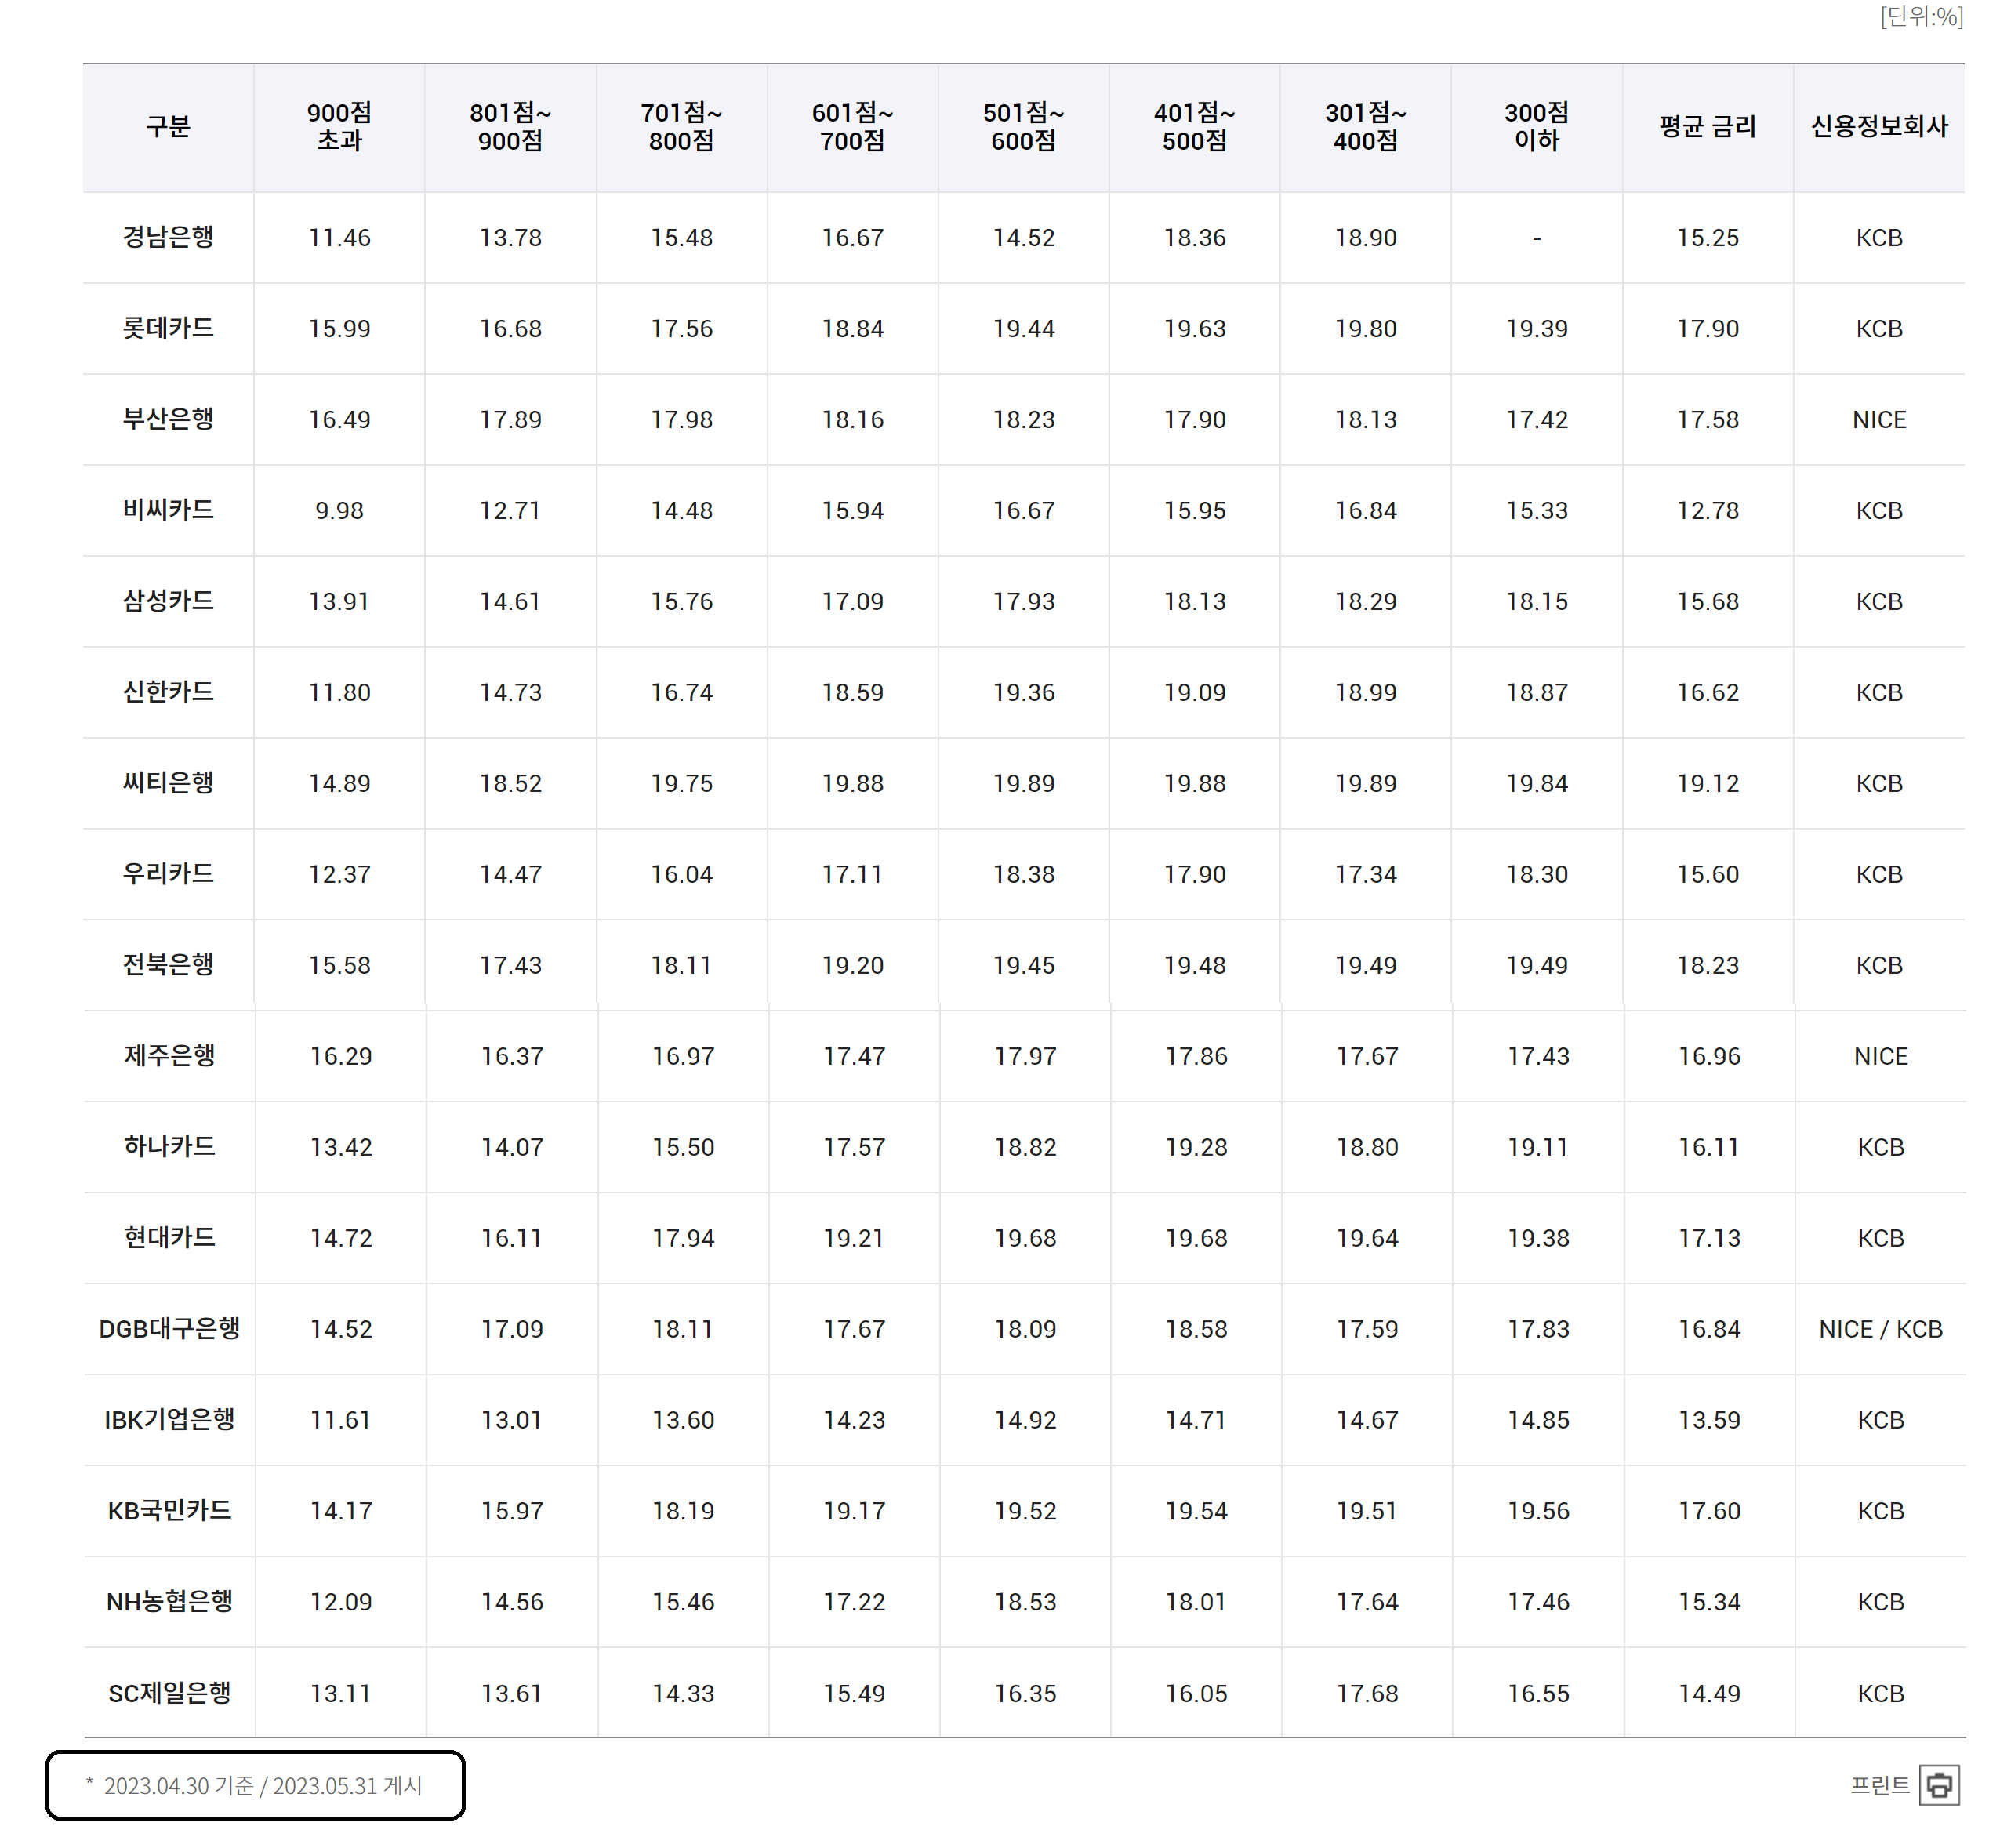Select the 경남은행 row label
This screenshot has height=1848, width=2000.
(168, 238)
